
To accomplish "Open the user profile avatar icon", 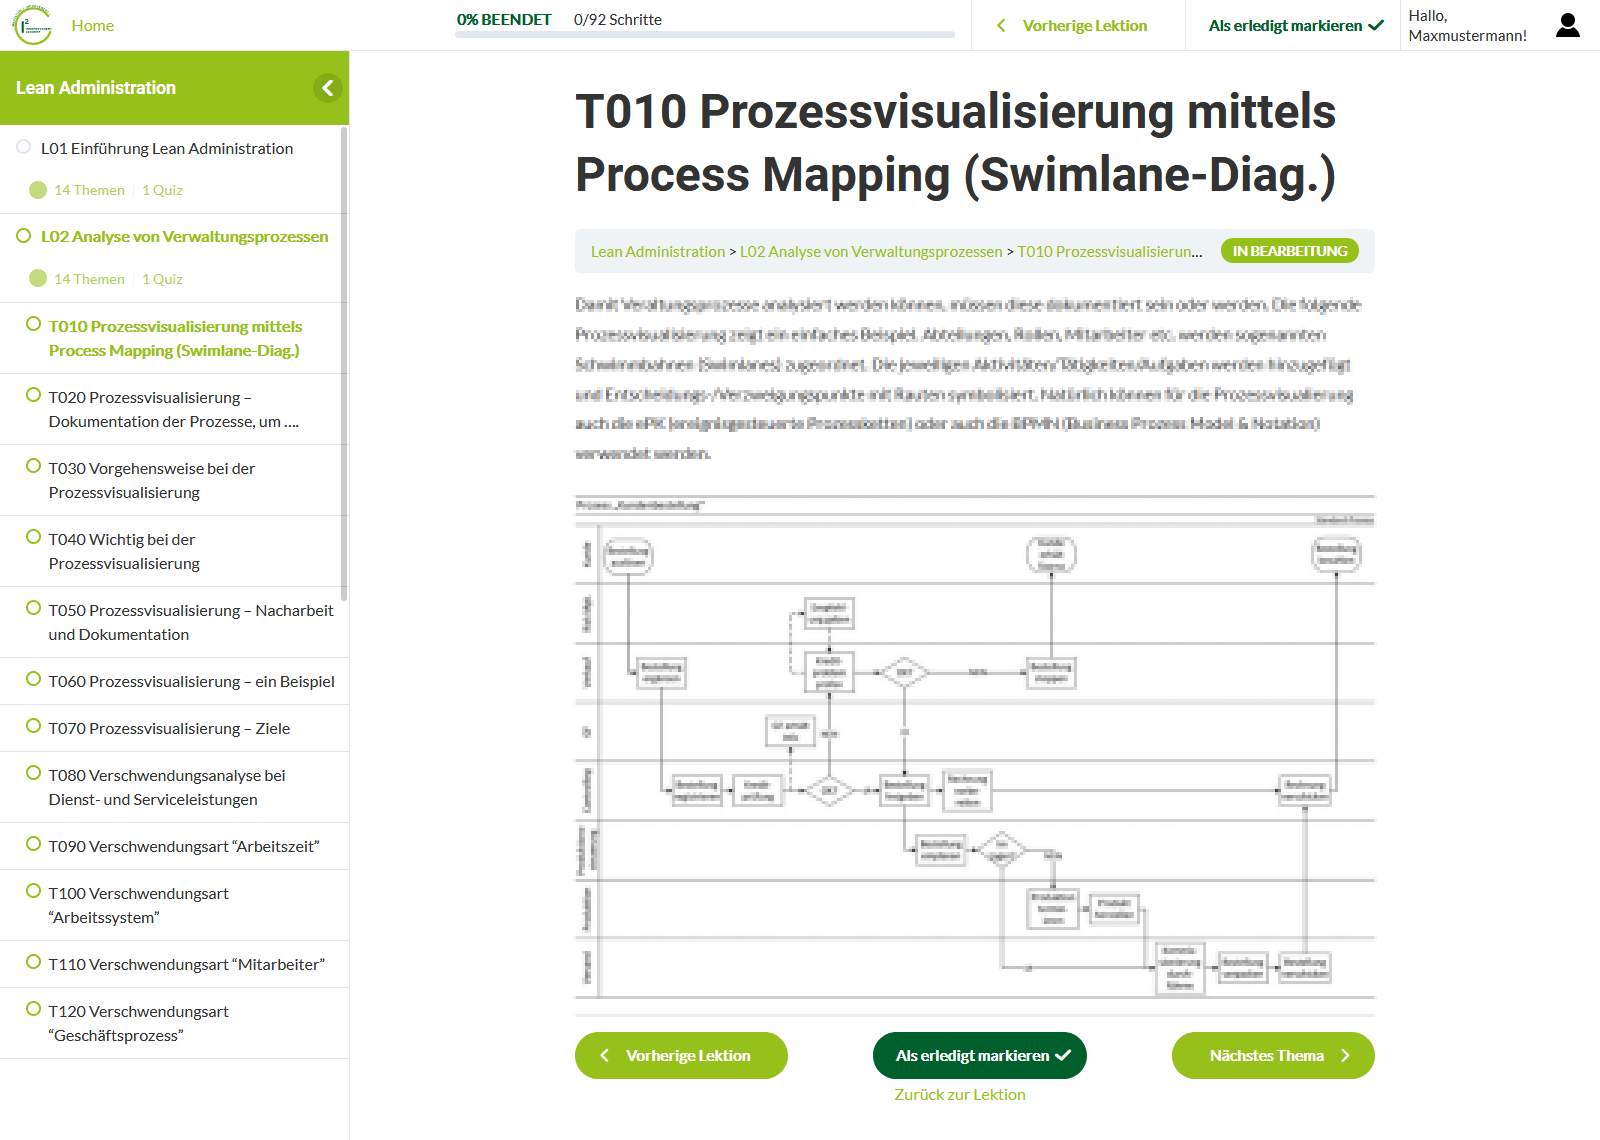I will tap(1567, 26).
